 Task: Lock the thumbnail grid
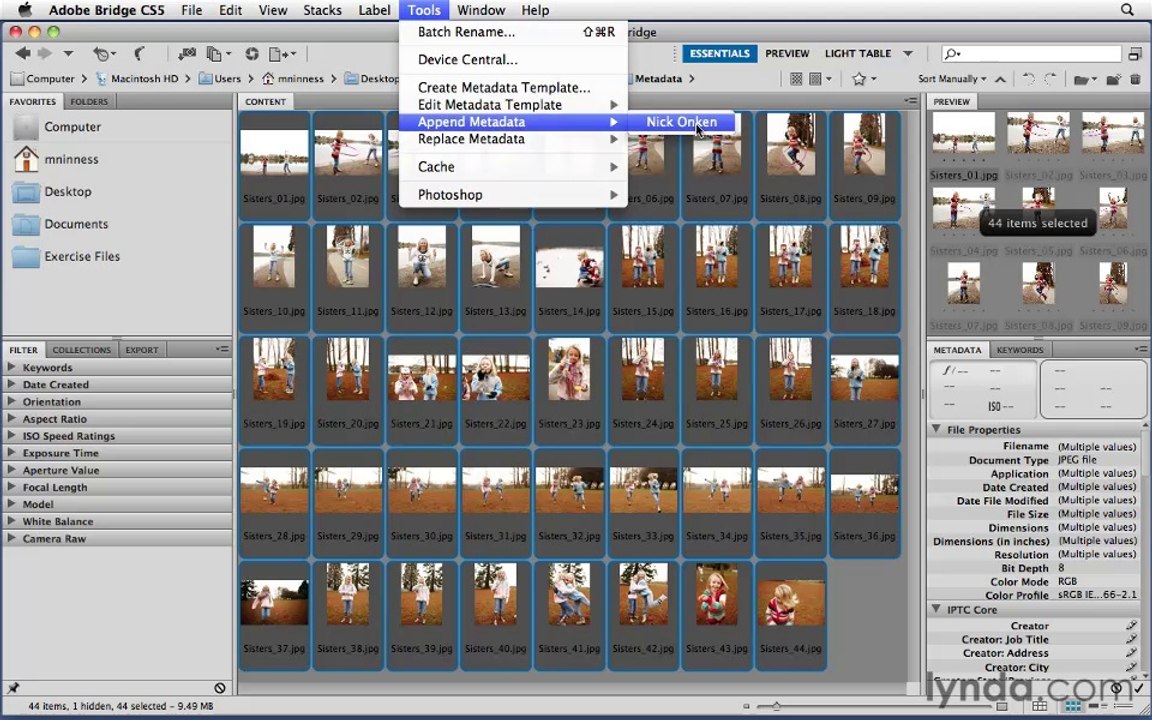1040,707
